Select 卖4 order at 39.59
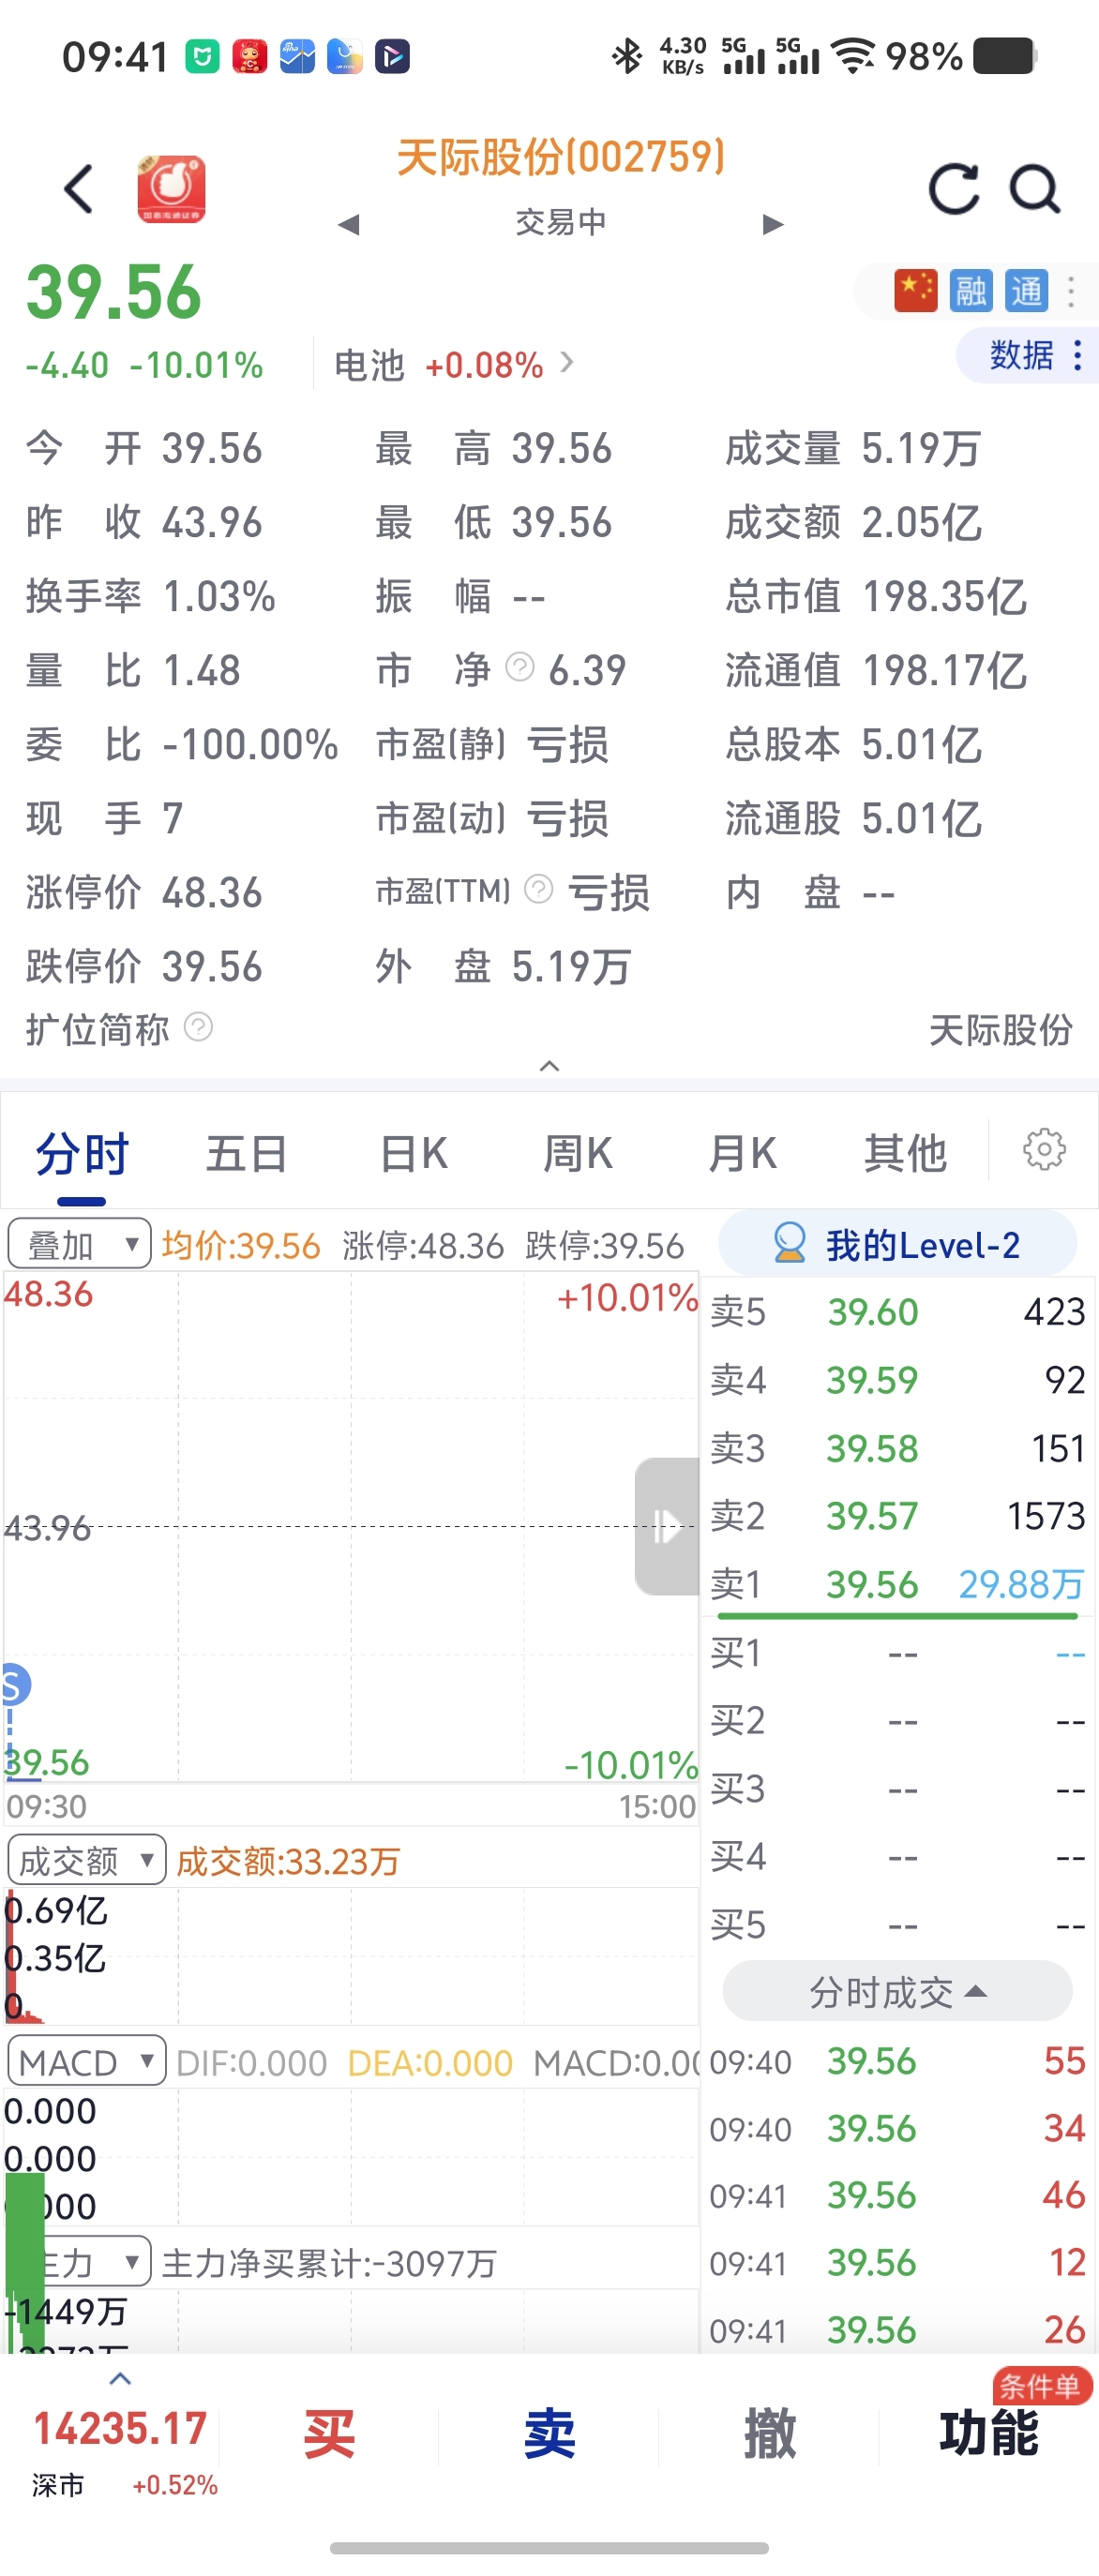This screenshot has height=2576, width=1099. coord(897,1379)
